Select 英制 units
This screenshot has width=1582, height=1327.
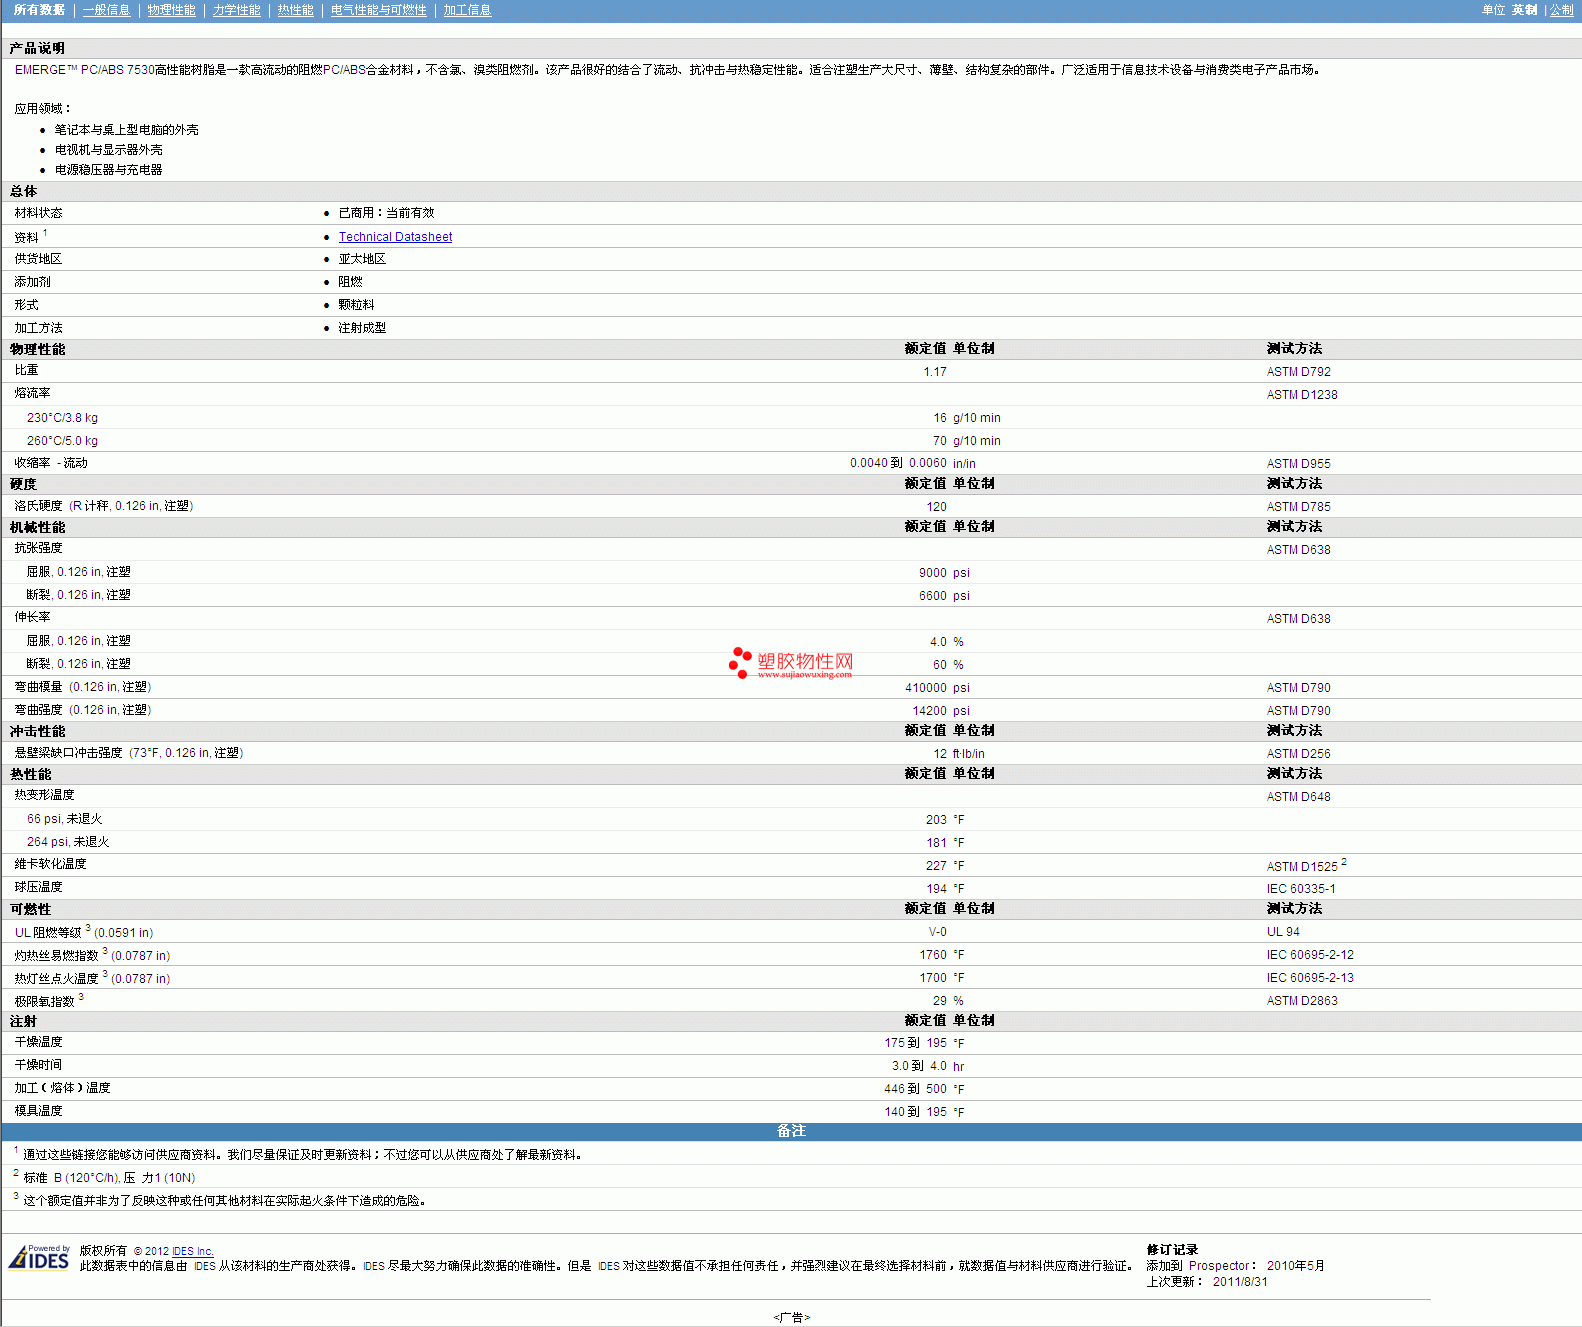[1524, 10]
